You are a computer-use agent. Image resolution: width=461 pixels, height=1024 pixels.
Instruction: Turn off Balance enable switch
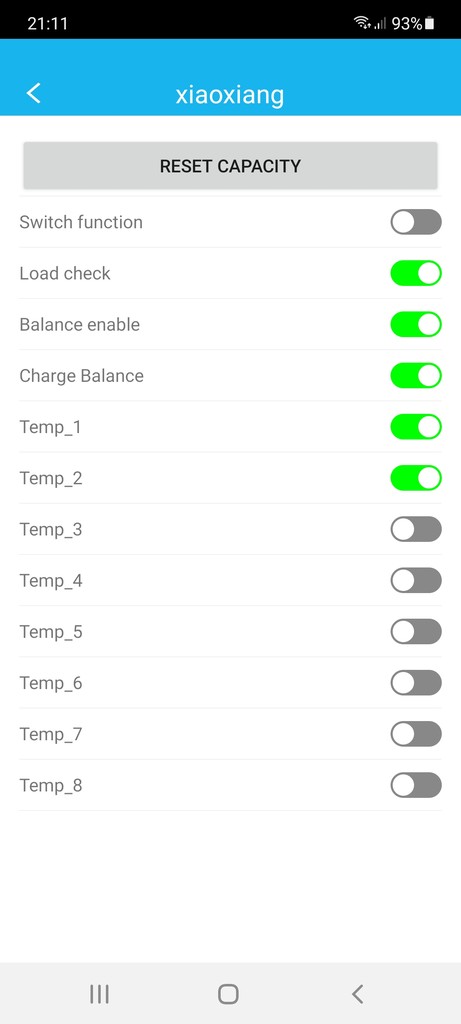coord(416,325)
